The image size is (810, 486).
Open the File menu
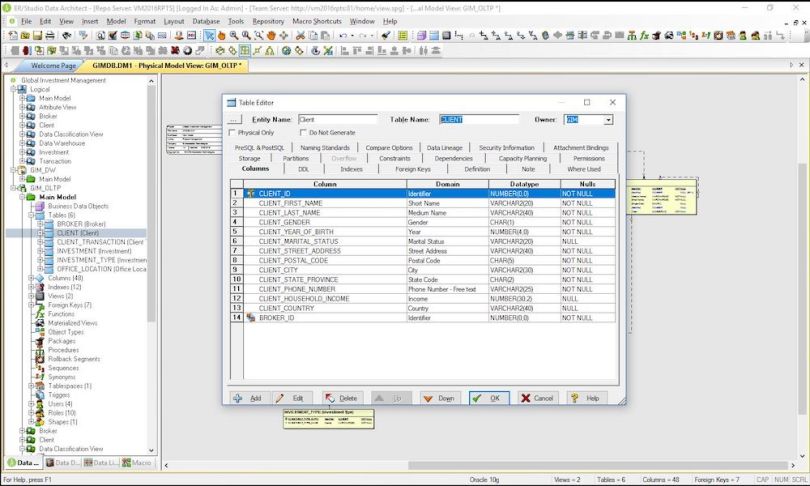point(26,21)
